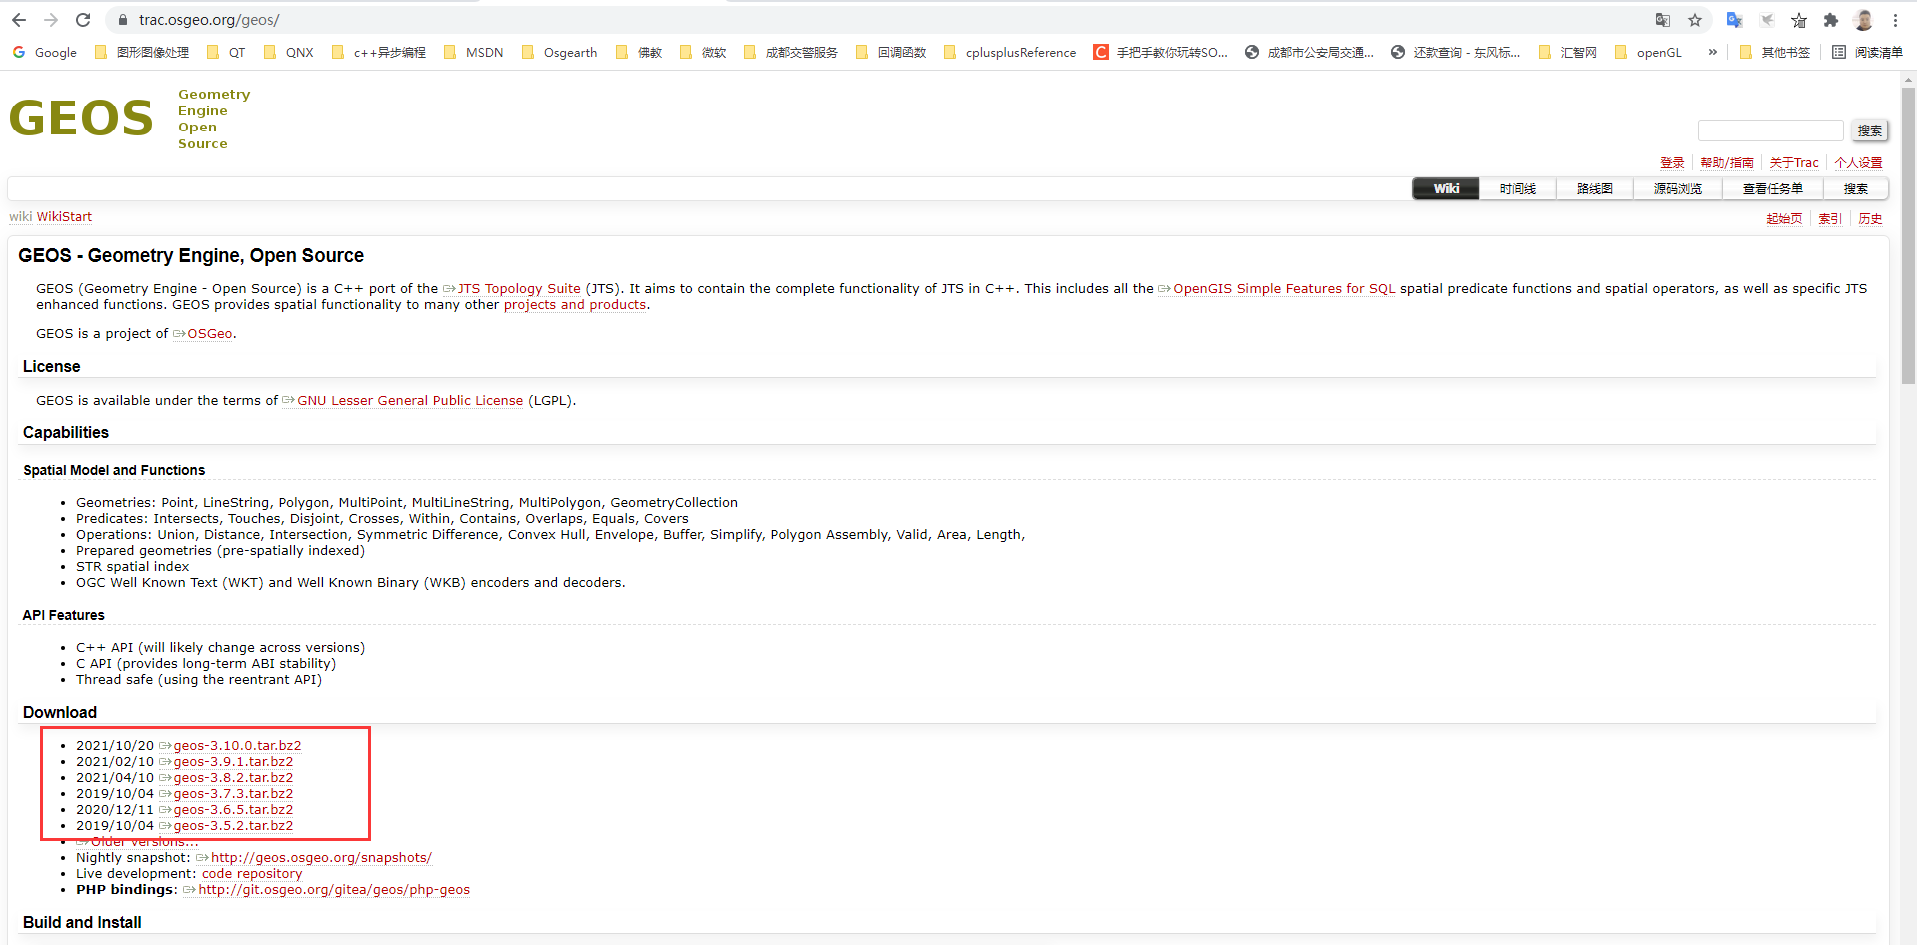Expand the hidden bookmarks chevron

coord(1713,53)
